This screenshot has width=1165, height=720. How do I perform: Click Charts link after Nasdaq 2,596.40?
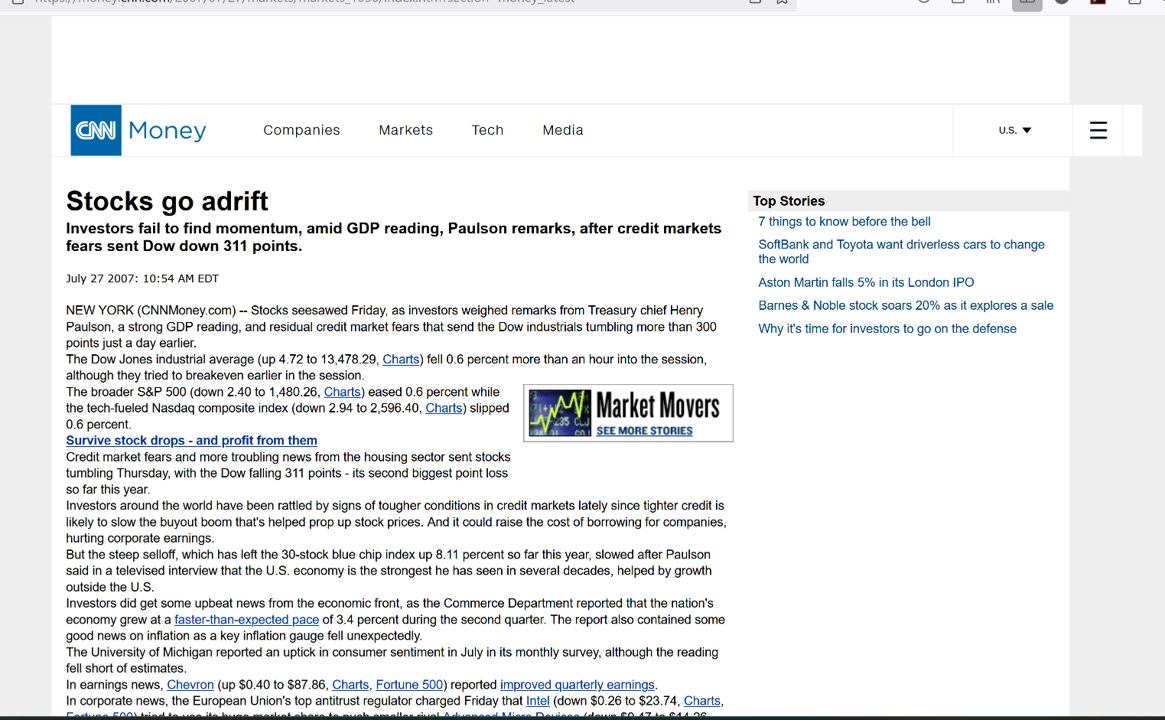[x=444, y=409]
